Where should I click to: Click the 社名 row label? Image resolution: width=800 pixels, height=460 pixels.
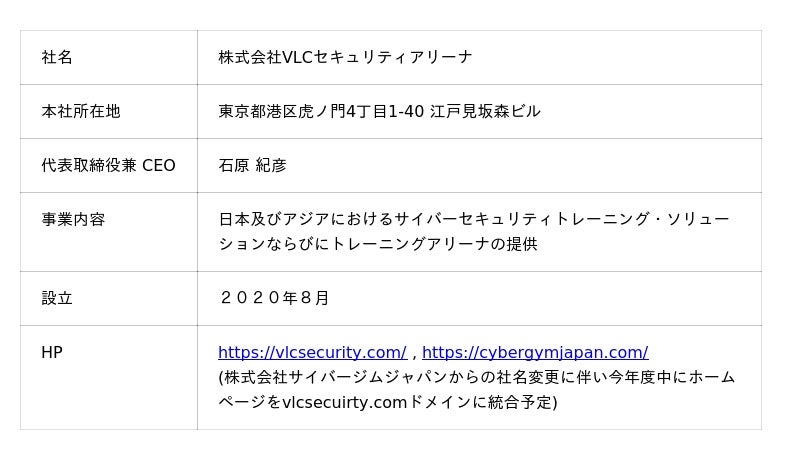click(57, 57)
